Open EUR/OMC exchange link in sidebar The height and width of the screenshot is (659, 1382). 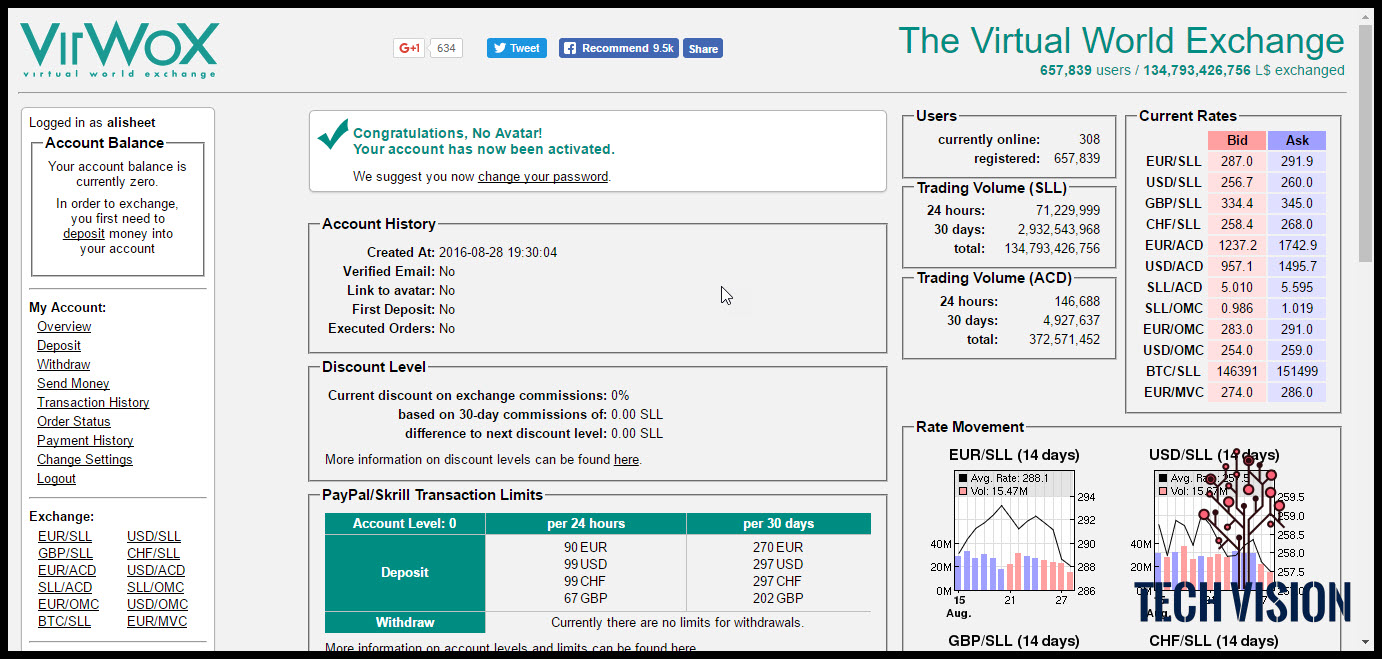[x=69, y=605]
